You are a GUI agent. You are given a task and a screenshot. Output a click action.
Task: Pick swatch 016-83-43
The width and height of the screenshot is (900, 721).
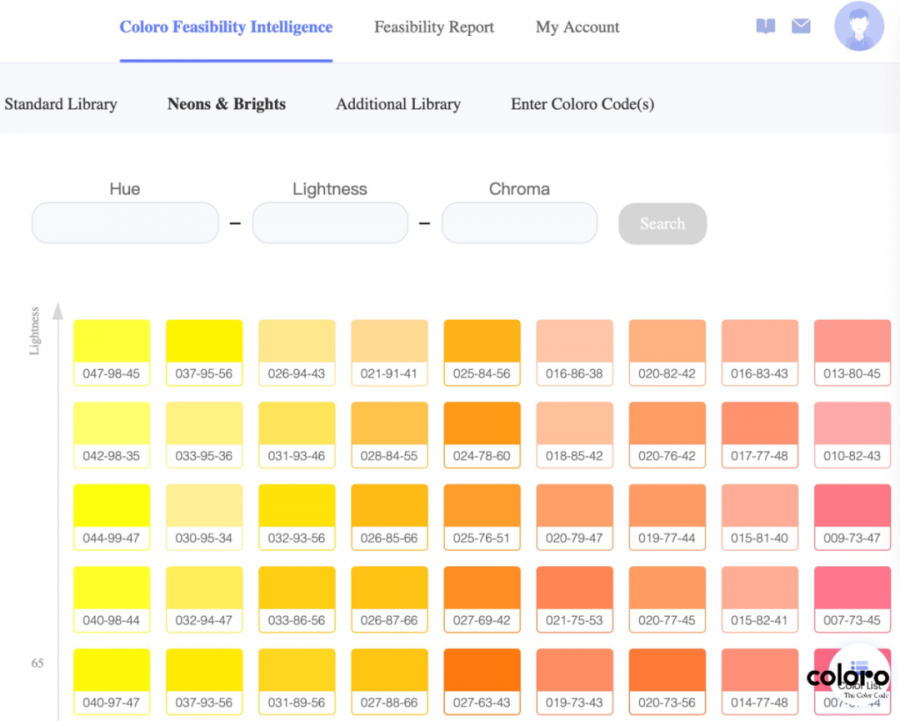(x=760, y=352)
